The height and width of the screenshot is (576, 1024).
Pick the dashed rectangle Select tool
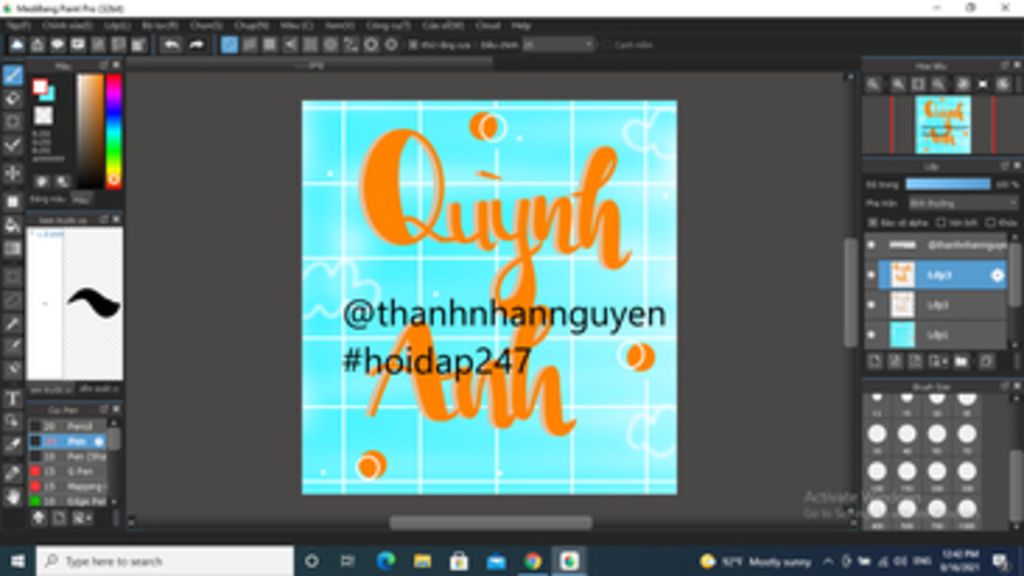12,278
